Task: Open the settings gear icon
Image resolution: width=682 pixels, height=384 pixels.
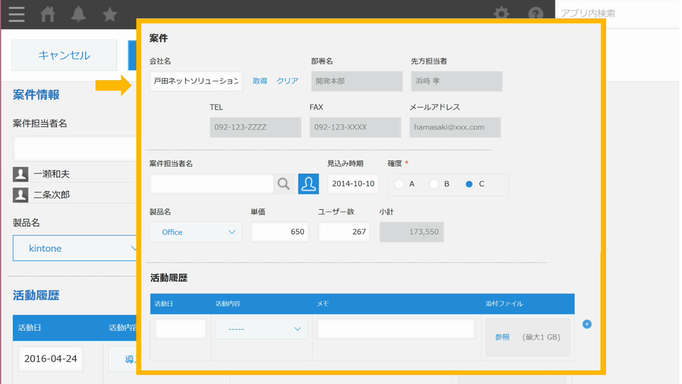Action: coord(501,13)
